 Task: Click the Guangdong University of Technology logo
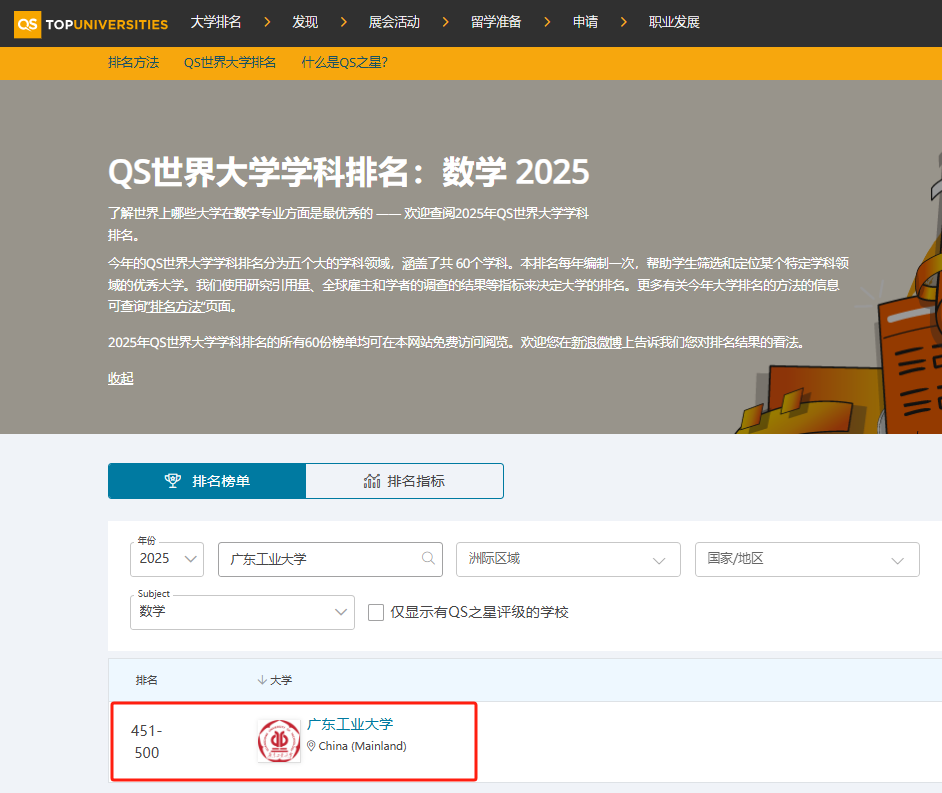[x=279, y=741]
